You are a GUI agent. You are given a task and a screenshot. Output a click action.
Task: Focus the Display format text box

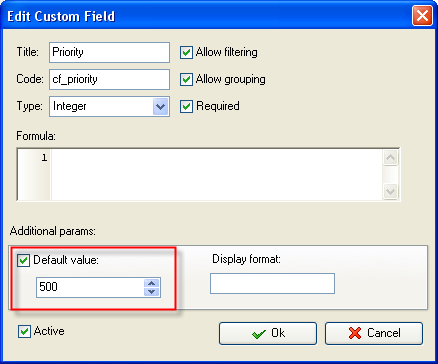coord(272,284)
